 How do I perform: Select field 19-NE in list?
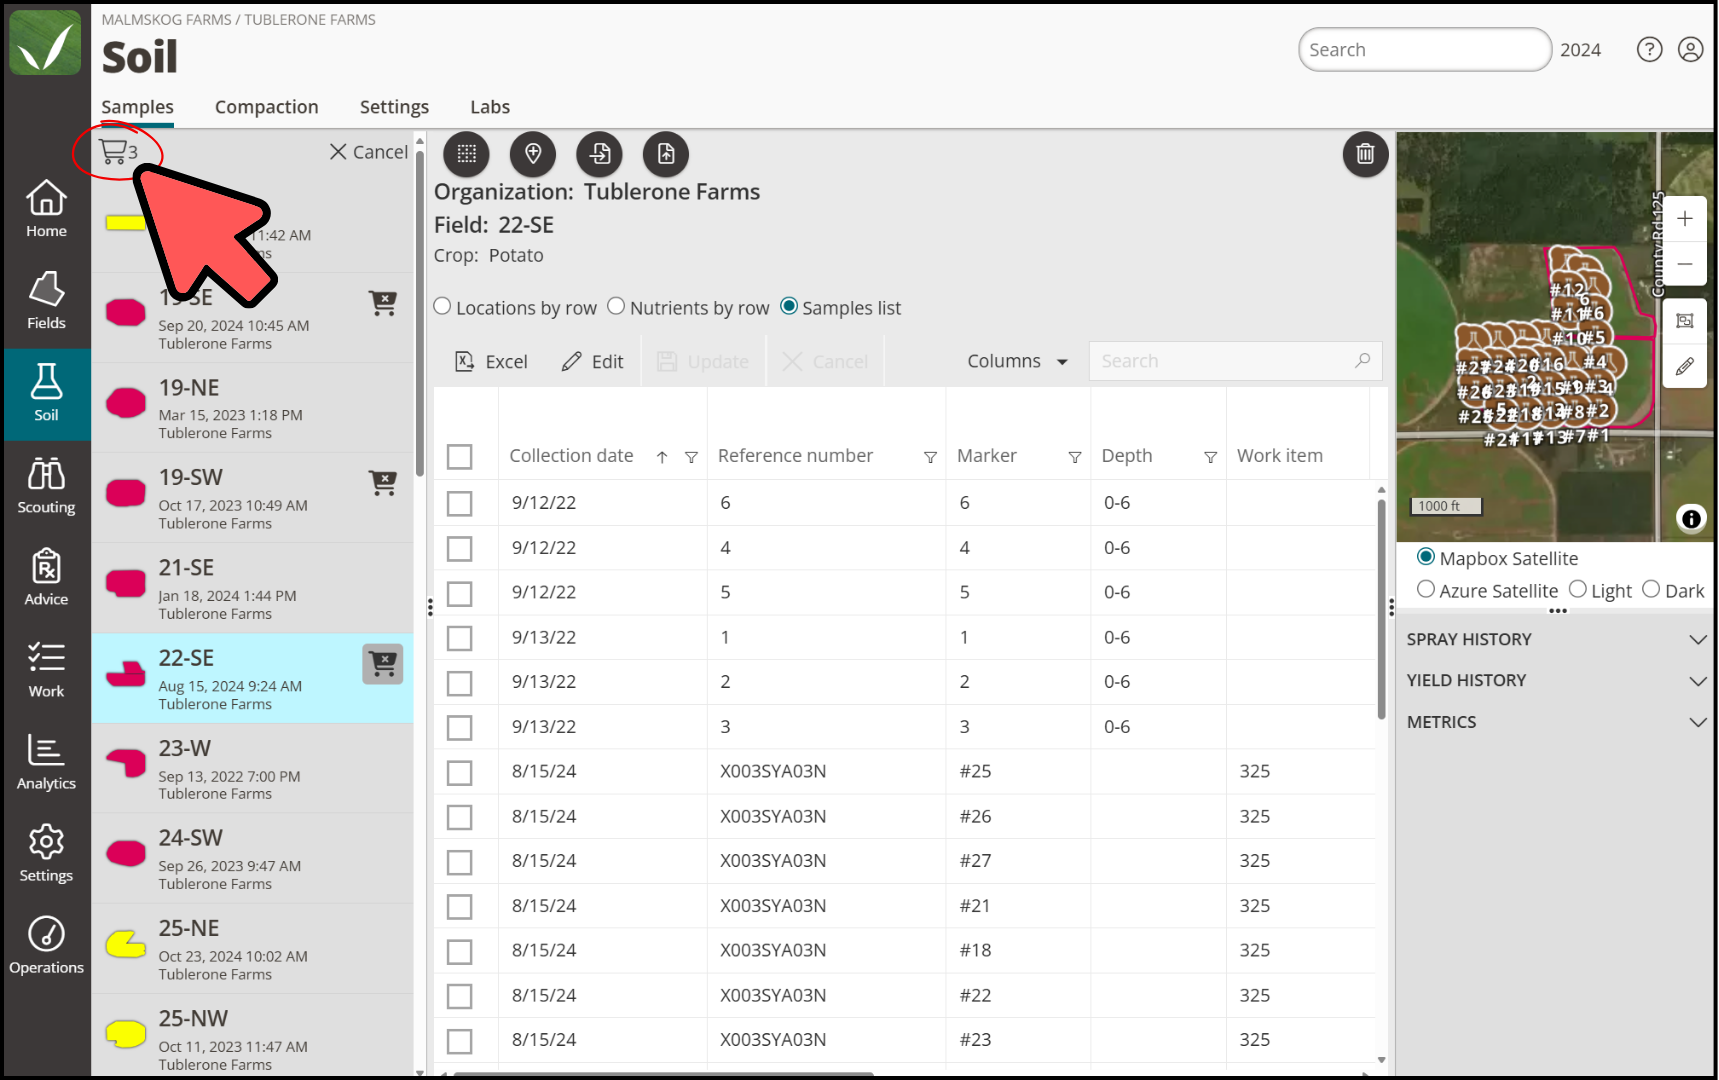252,408
